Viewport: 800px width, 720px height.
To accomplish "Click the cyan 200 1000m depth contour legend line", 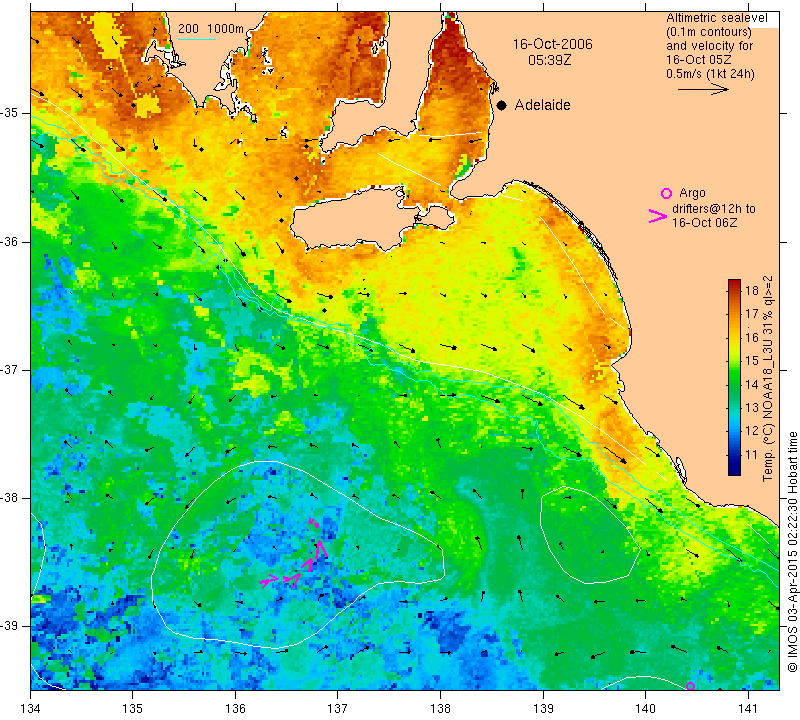I will 197,39.
